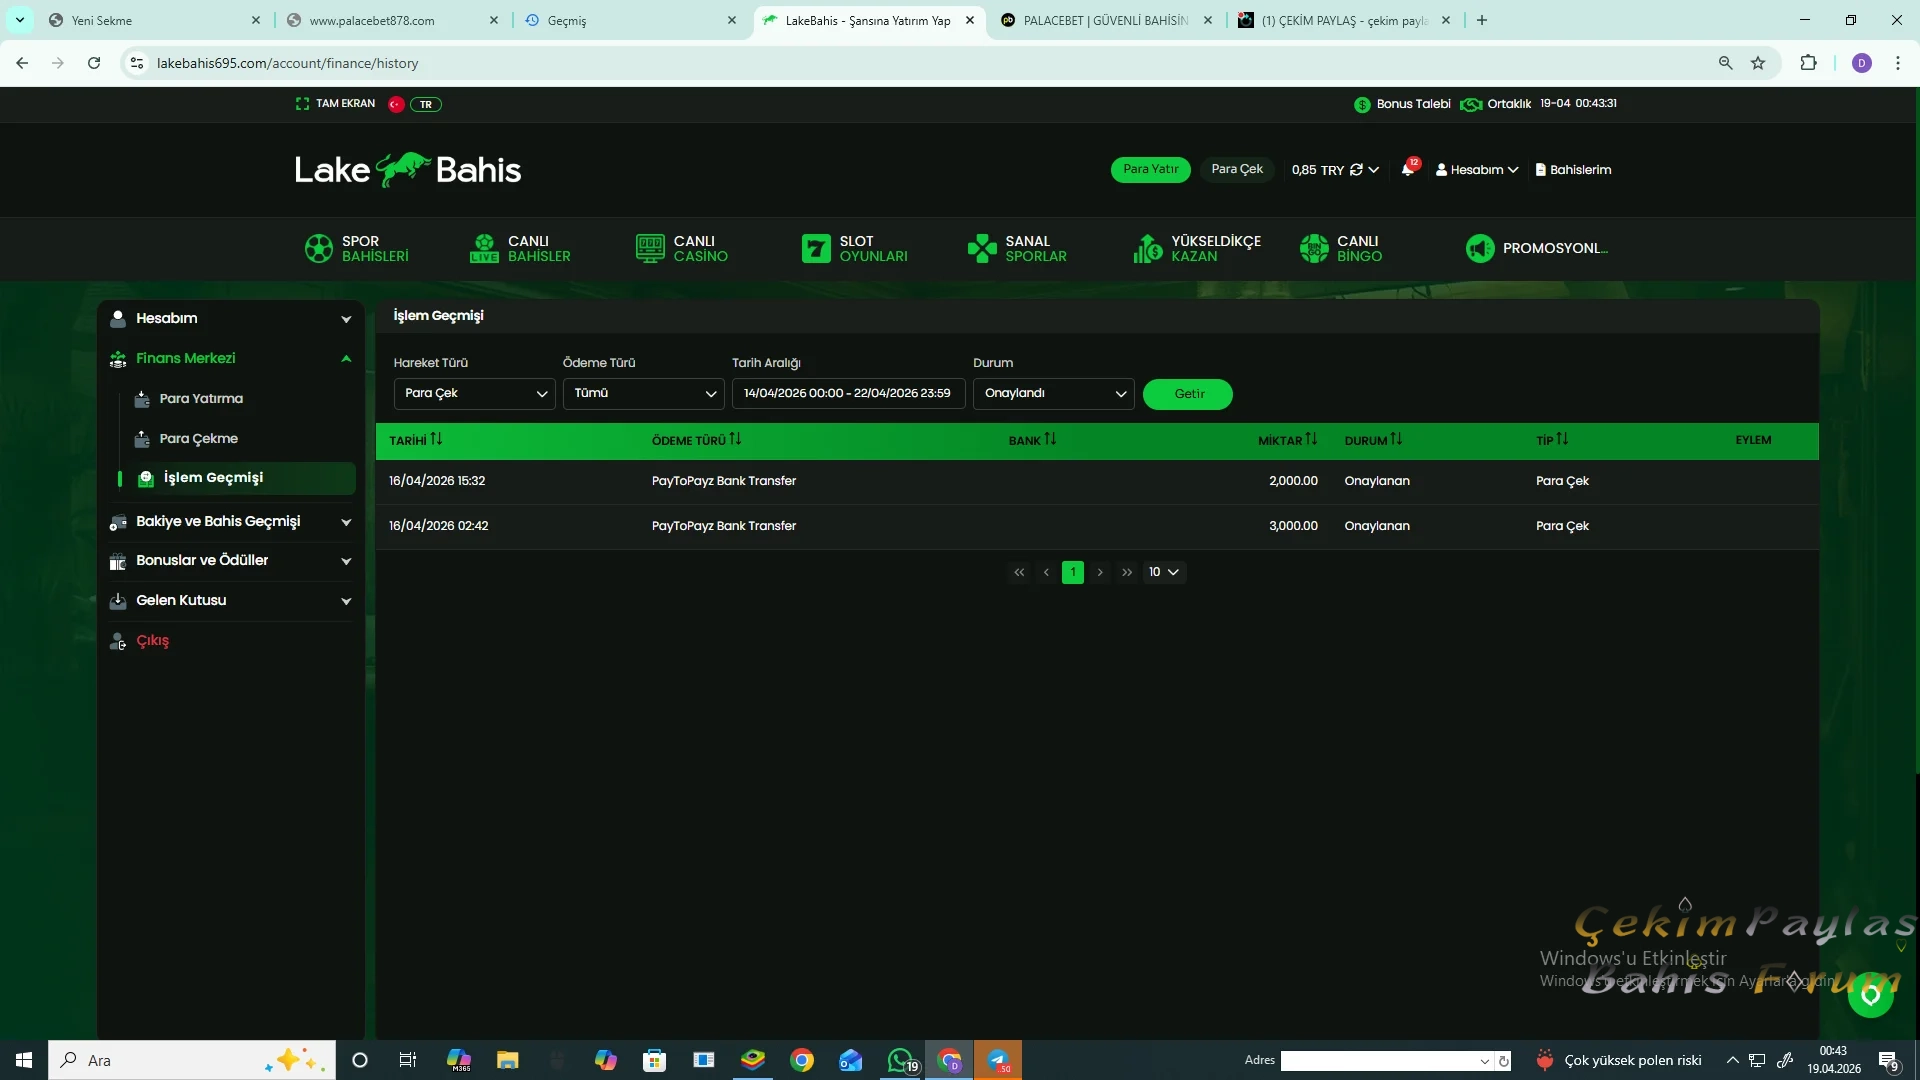The height and width of the screenshot is (1080, 1920).
Task: Expand the Gelen Kutusu section
Action: point(230,600)
